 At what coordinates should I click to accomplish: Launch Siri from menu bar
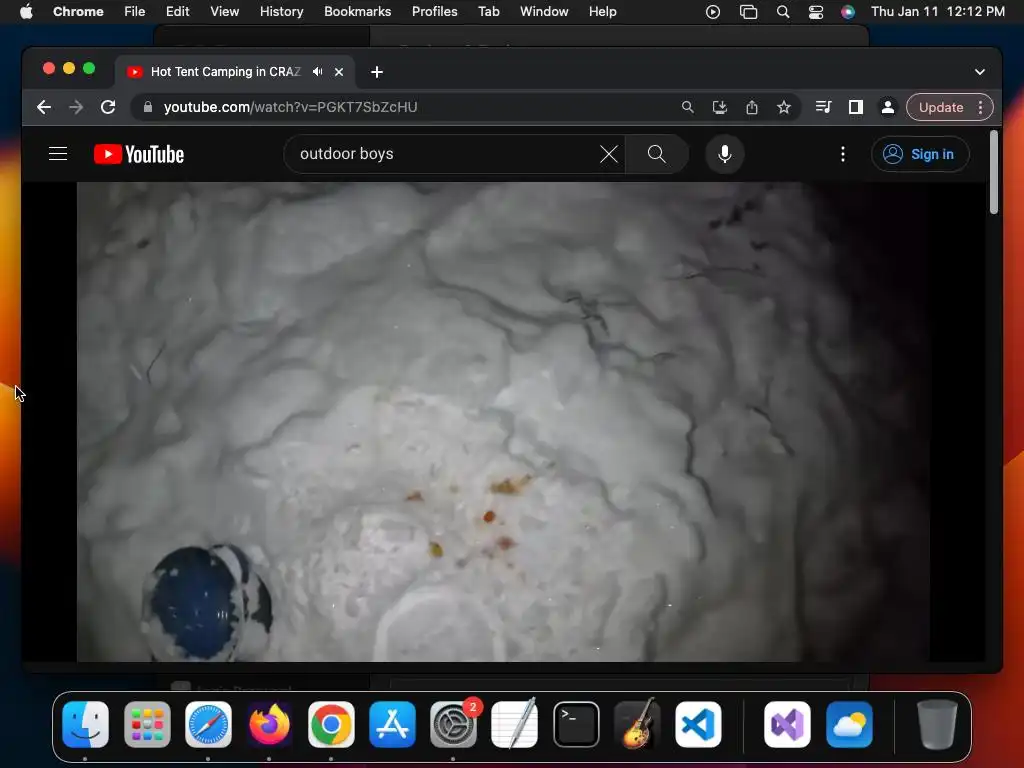[848, 12]
